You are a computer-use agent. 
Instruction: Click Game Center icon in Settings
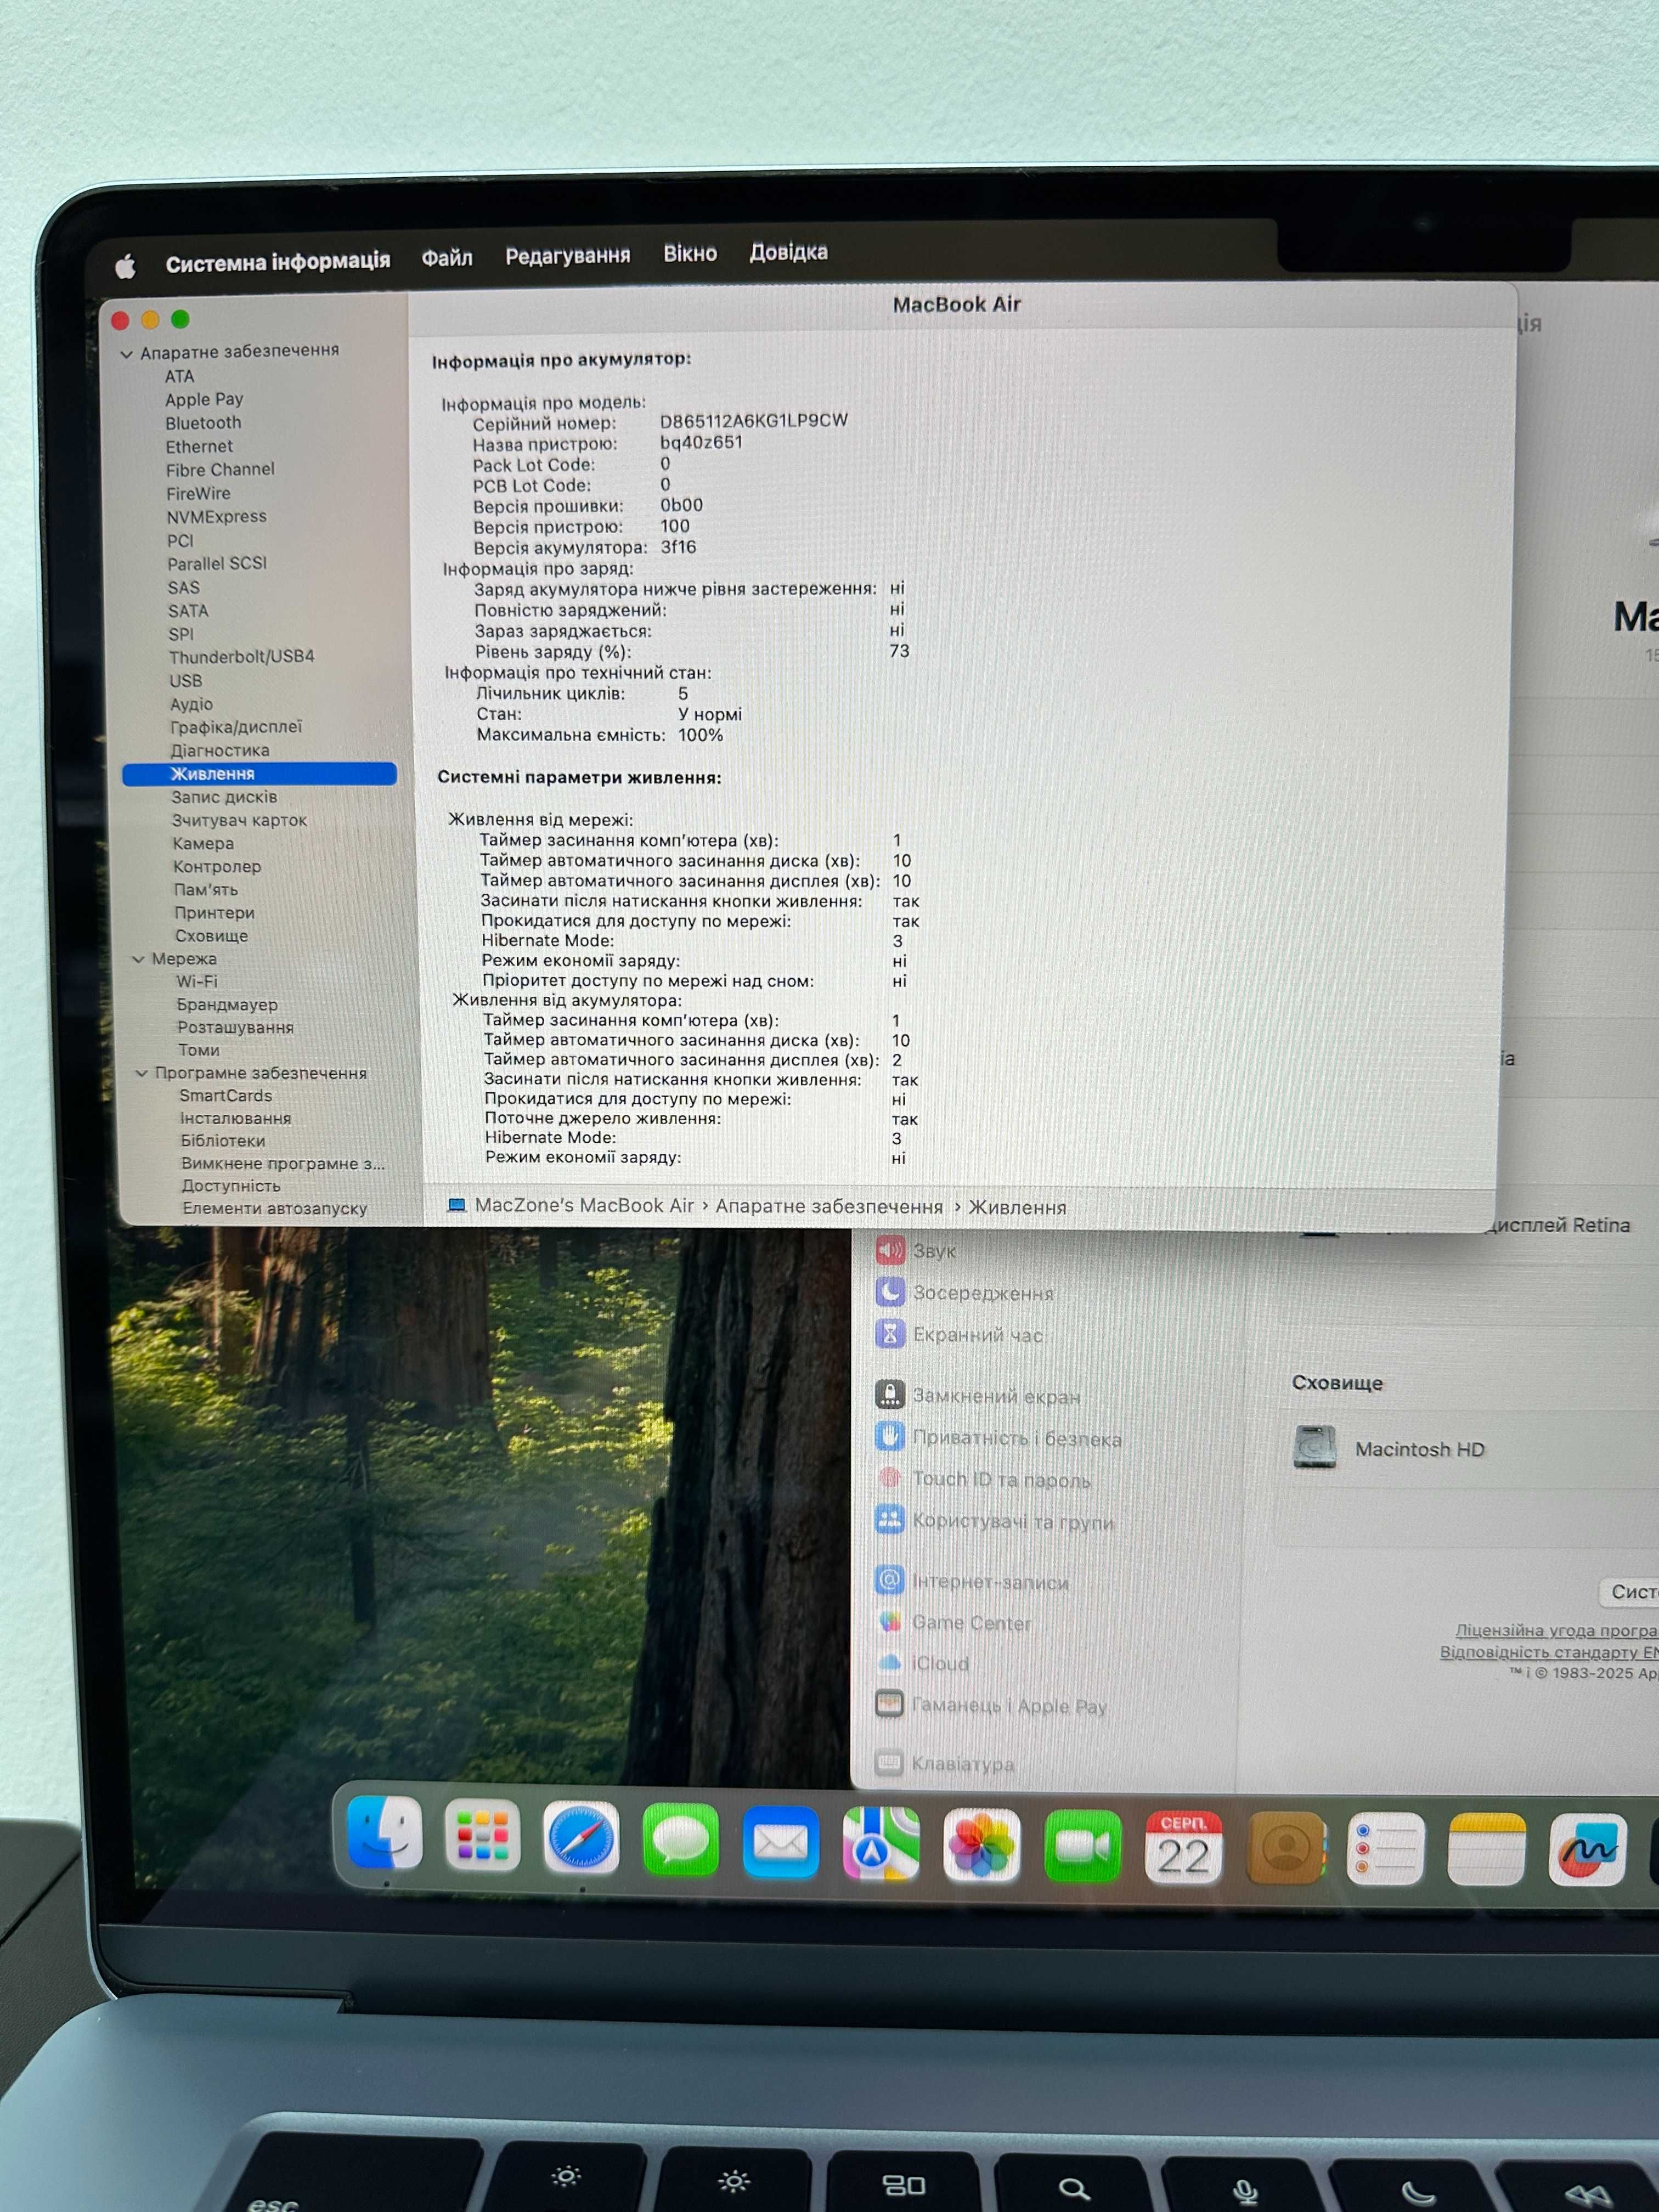[889, 1621]
